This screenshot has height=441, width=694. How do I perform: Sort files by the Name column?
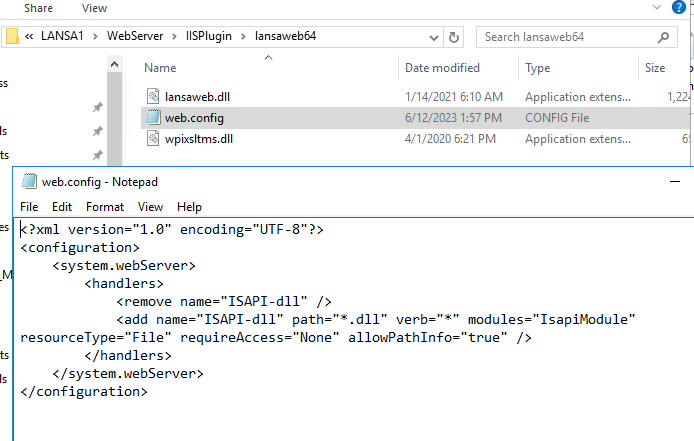pyautogui.click(x=160, y=68)
